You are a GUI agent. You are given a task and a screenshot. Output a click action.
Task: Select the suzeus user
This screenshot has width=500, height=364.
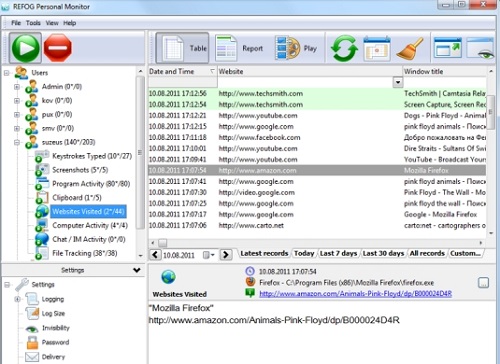pos(68,142)
